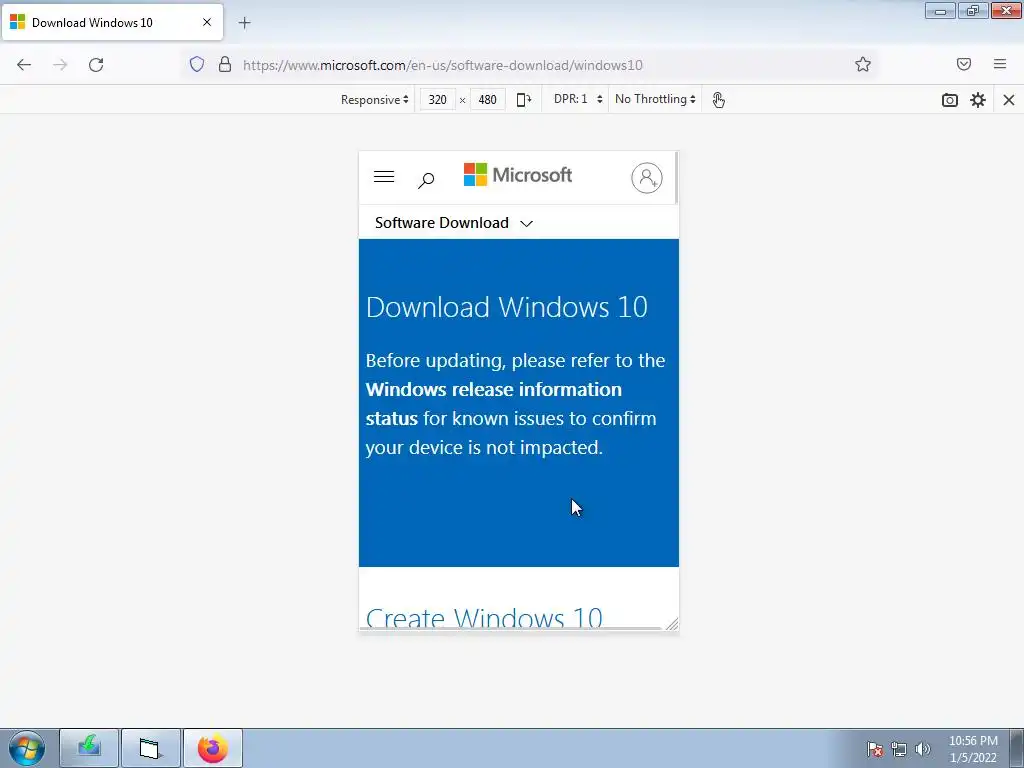Click the viewport resize handle corner

click(x=672, y=624)
